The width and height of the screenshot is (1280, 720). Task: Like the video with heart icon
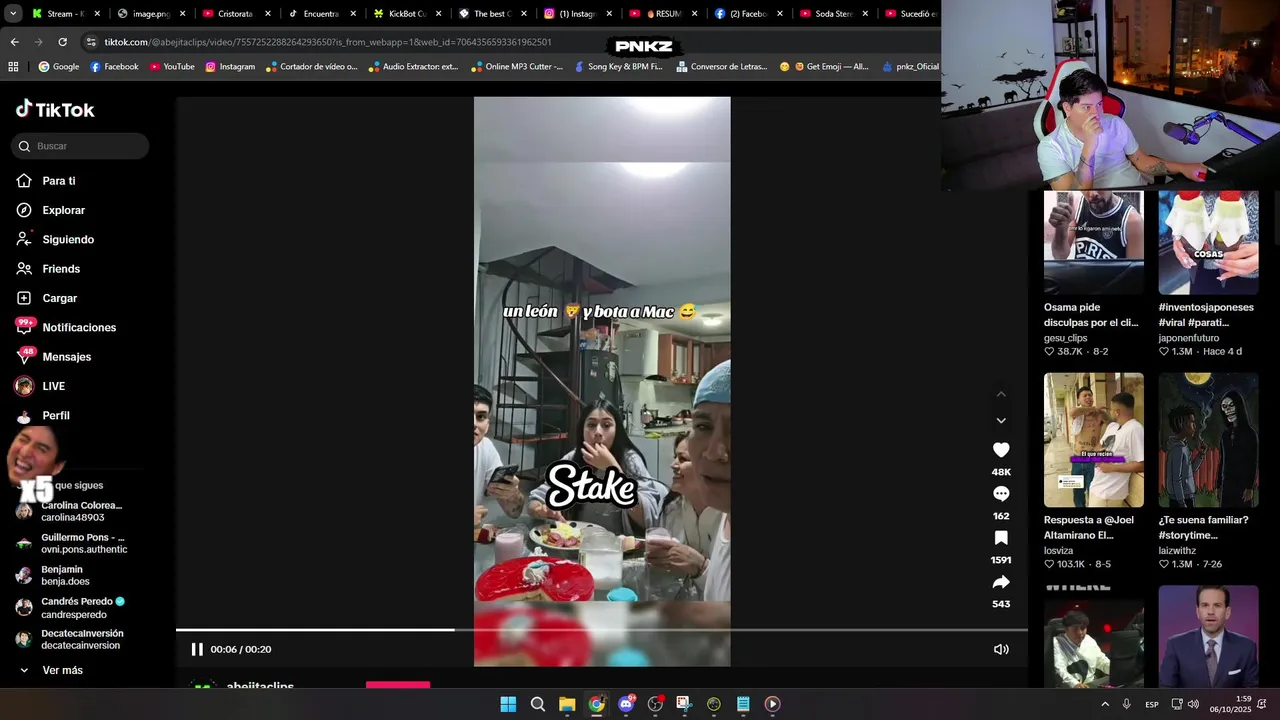tap(1001, 450)
